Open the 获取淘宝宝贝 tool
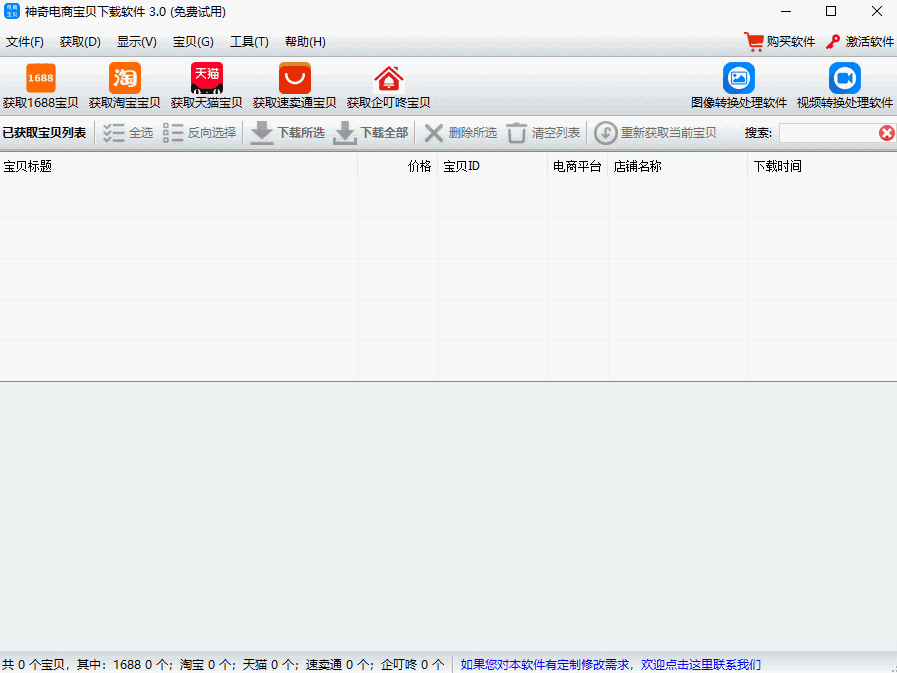 click(125, 79)
